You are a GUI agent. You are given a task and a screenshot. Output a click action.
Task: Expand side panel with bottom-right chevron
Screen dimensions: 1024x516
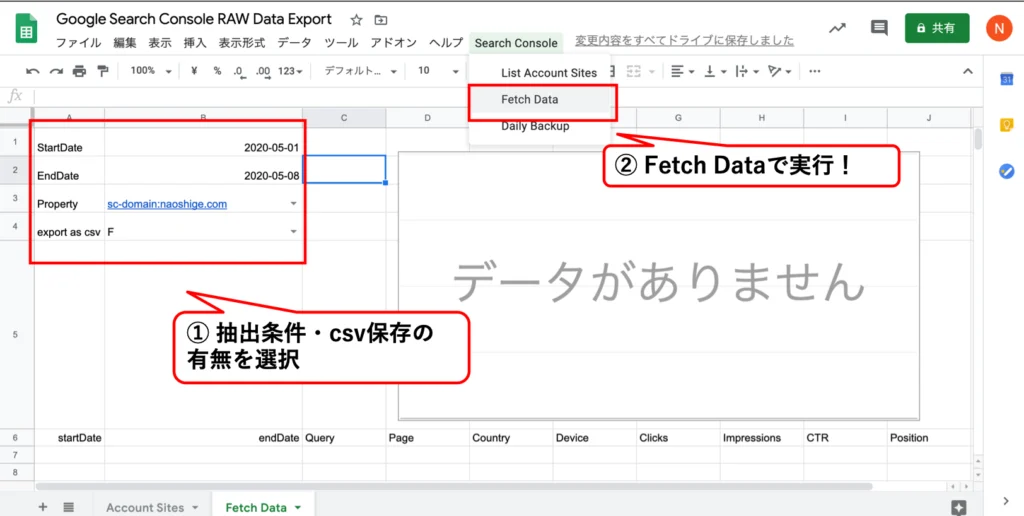tap(1006, 501)
